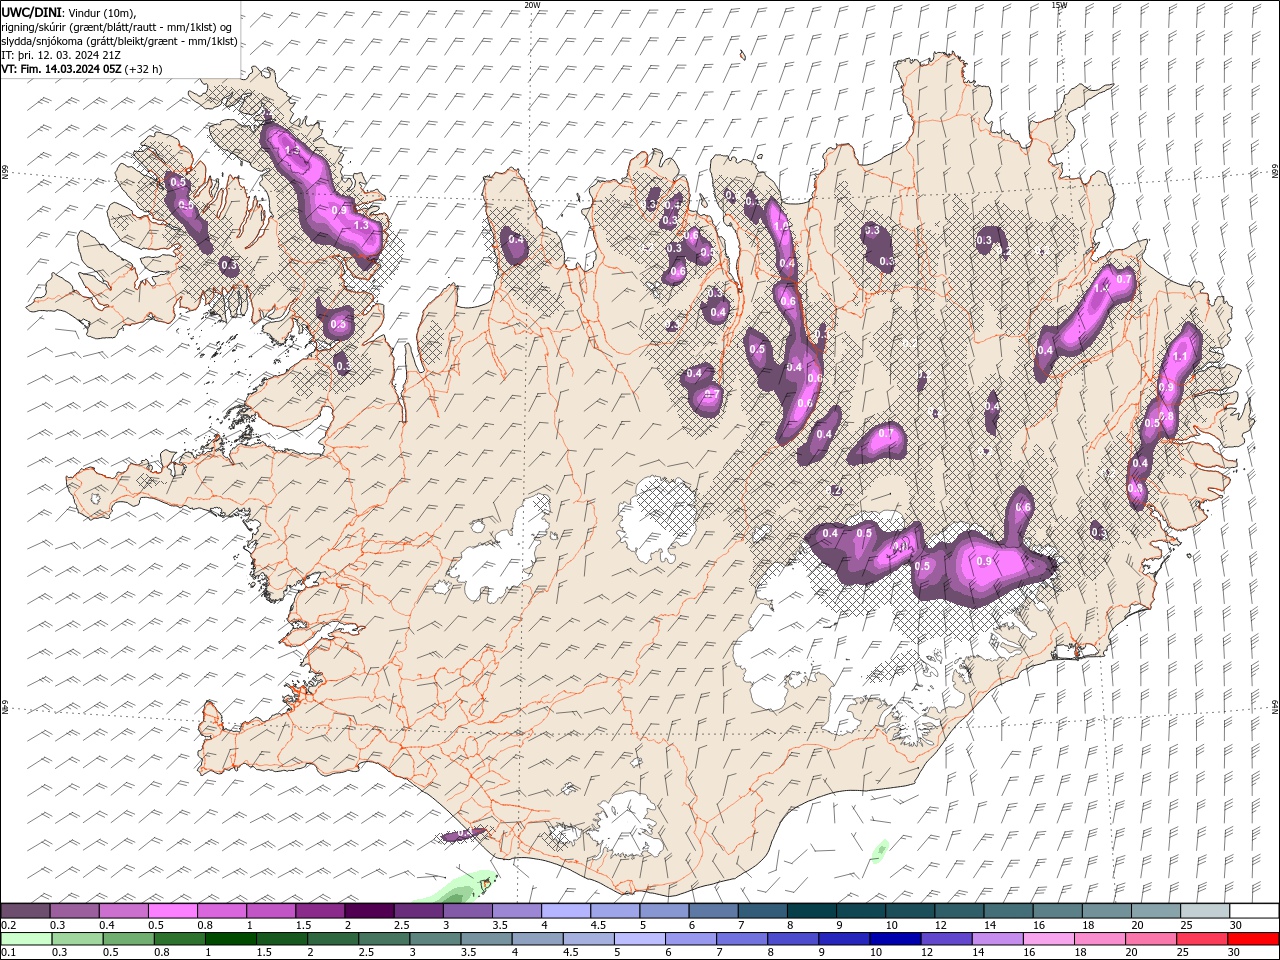Select the 20 pink swatch in the lower legend
Screen dimensions: 1280x960
(x=1150, y=939)
